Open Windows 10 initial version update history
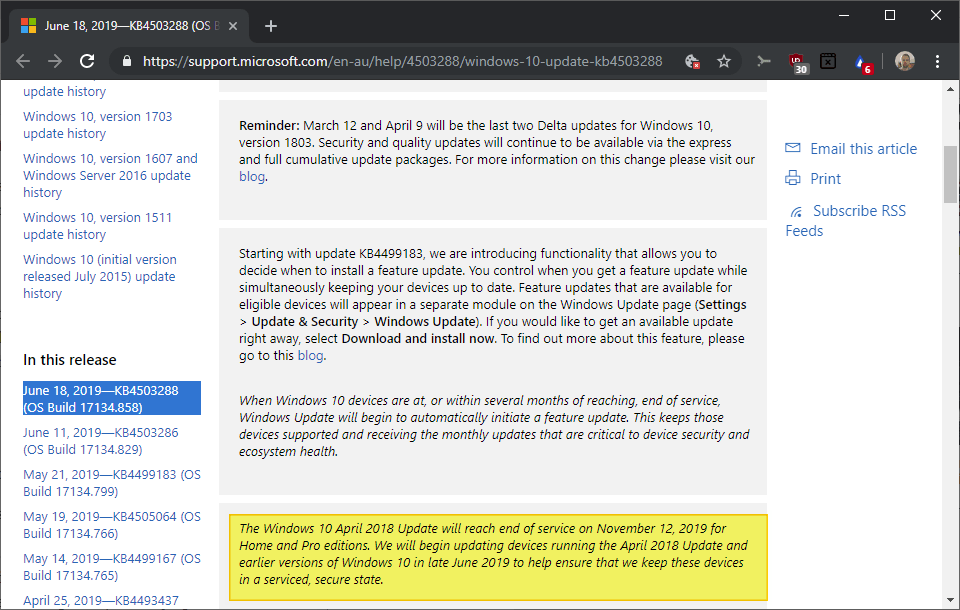Screen dimensions: 960x610 pos(100,276)
